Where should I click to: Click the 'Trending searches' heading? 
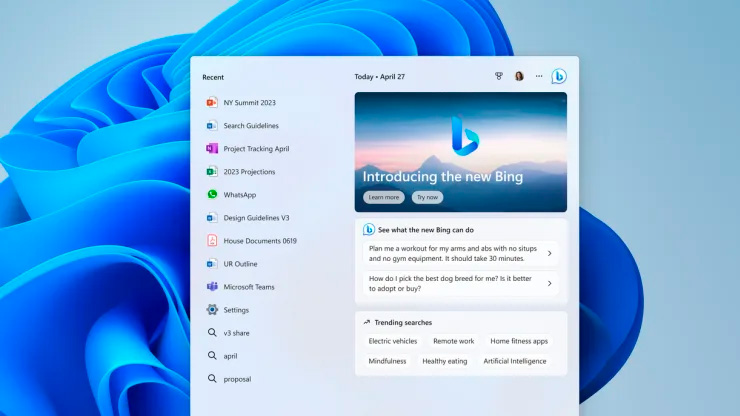[403, 323]
